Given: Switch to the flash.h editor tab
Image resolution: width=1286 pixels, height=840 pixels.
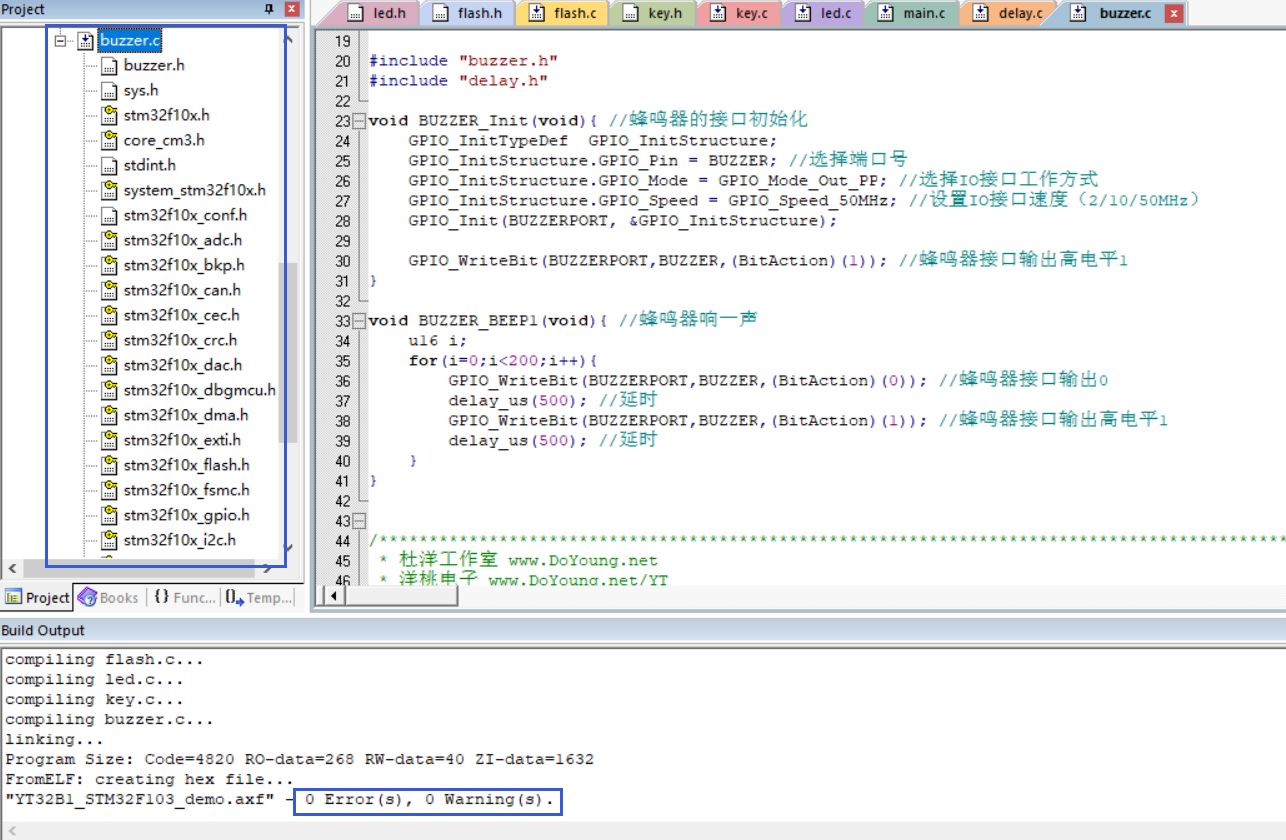Looking at the screenshot, I should [x=469, y=13].
